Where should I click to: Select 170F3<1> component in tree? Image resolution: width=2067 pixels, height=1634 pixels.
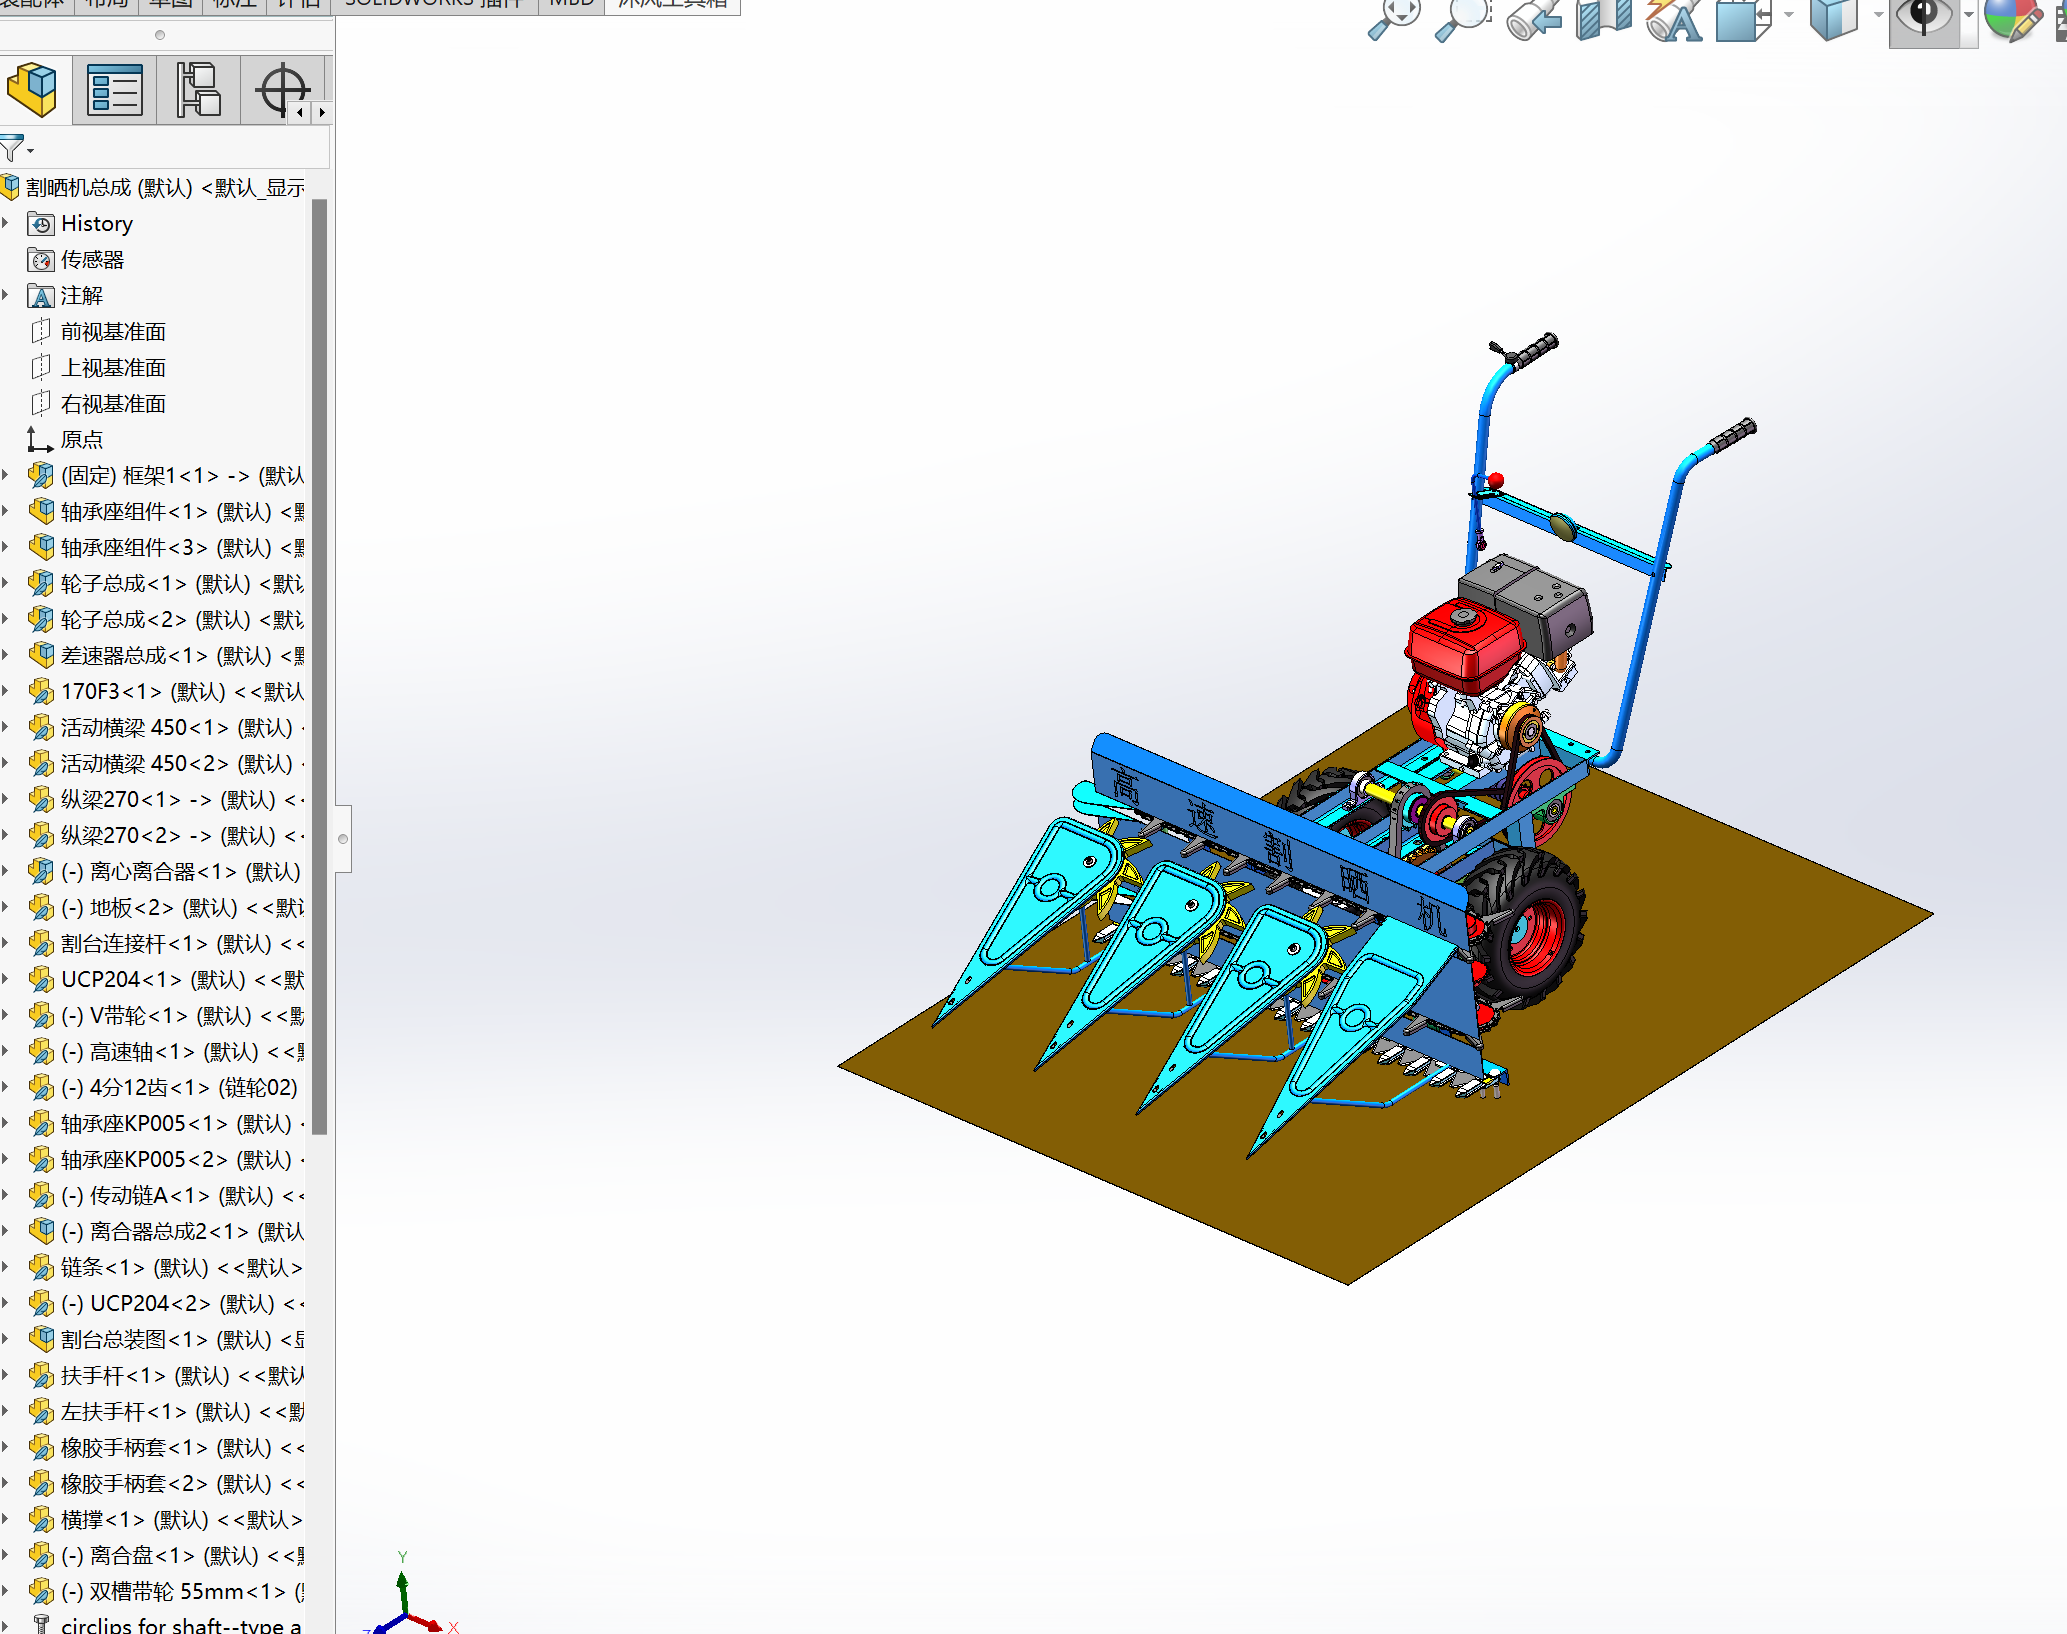(110, 692)
